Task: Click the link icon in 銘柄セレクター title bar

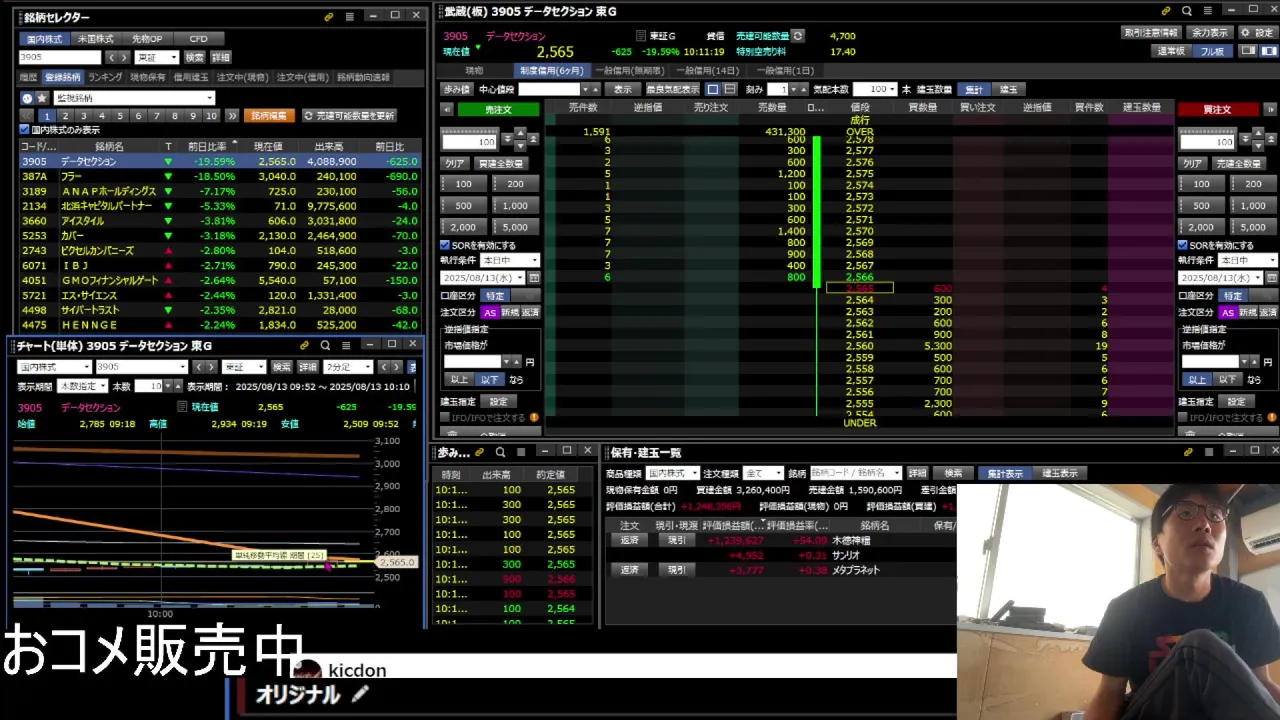Action: point(329,17)
